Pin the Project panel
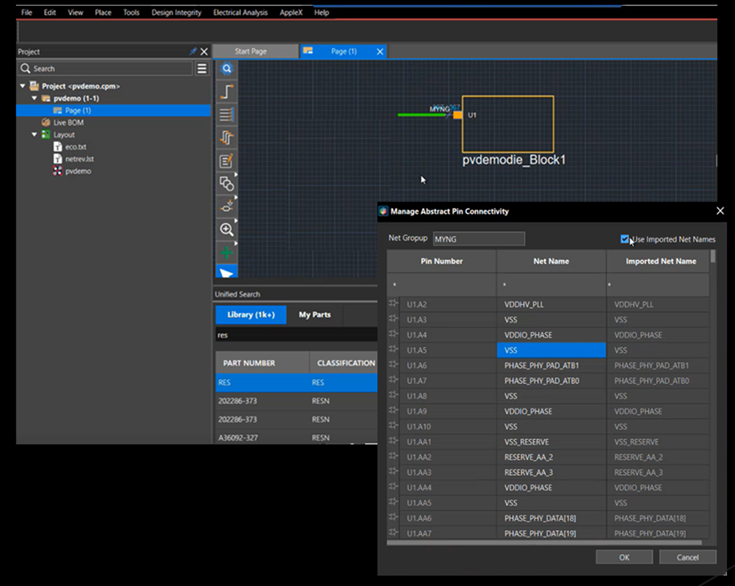Image resolution: width=735 pixels, height=586 pixels. [x=192, y=51]
